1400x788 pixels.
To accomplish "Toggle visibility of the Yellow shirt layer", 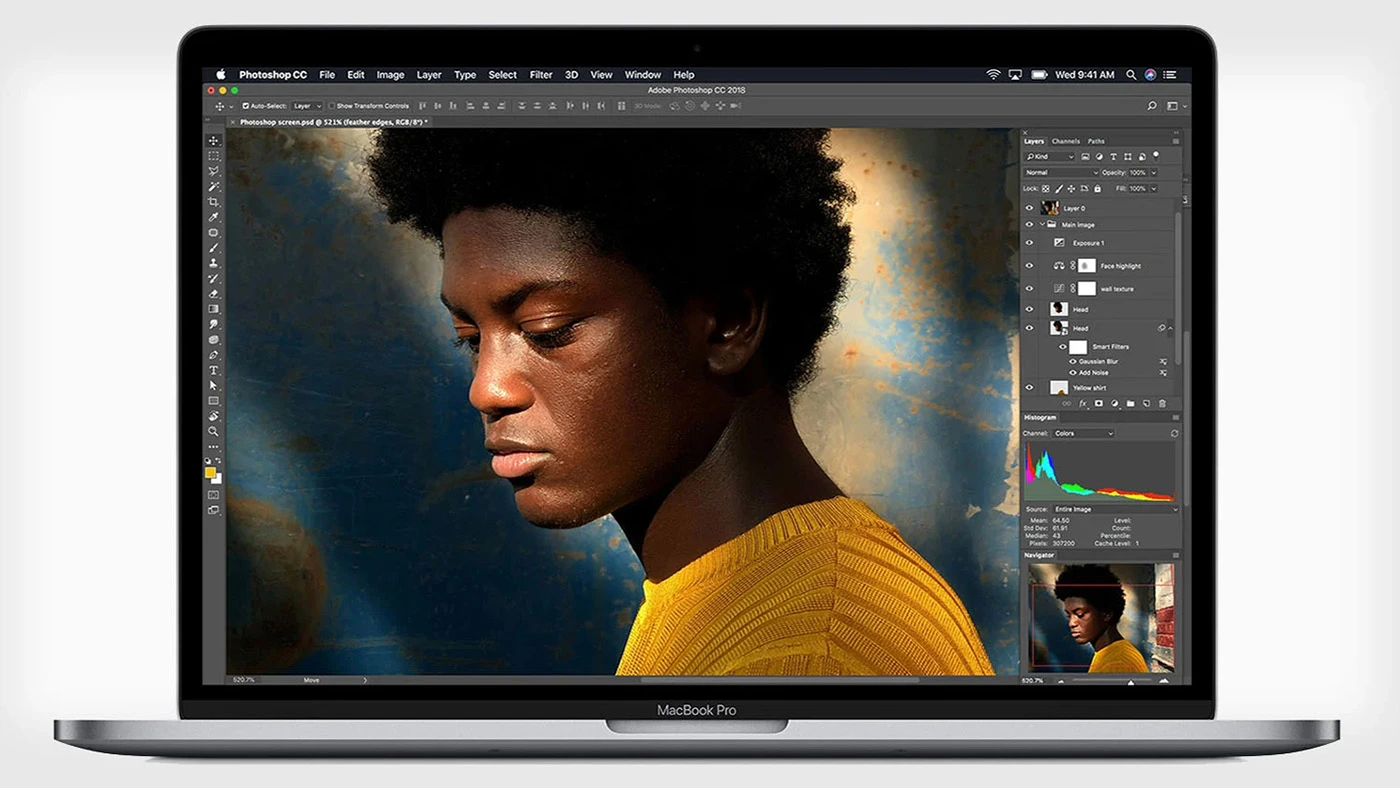I will click(x=1029, y=388).
